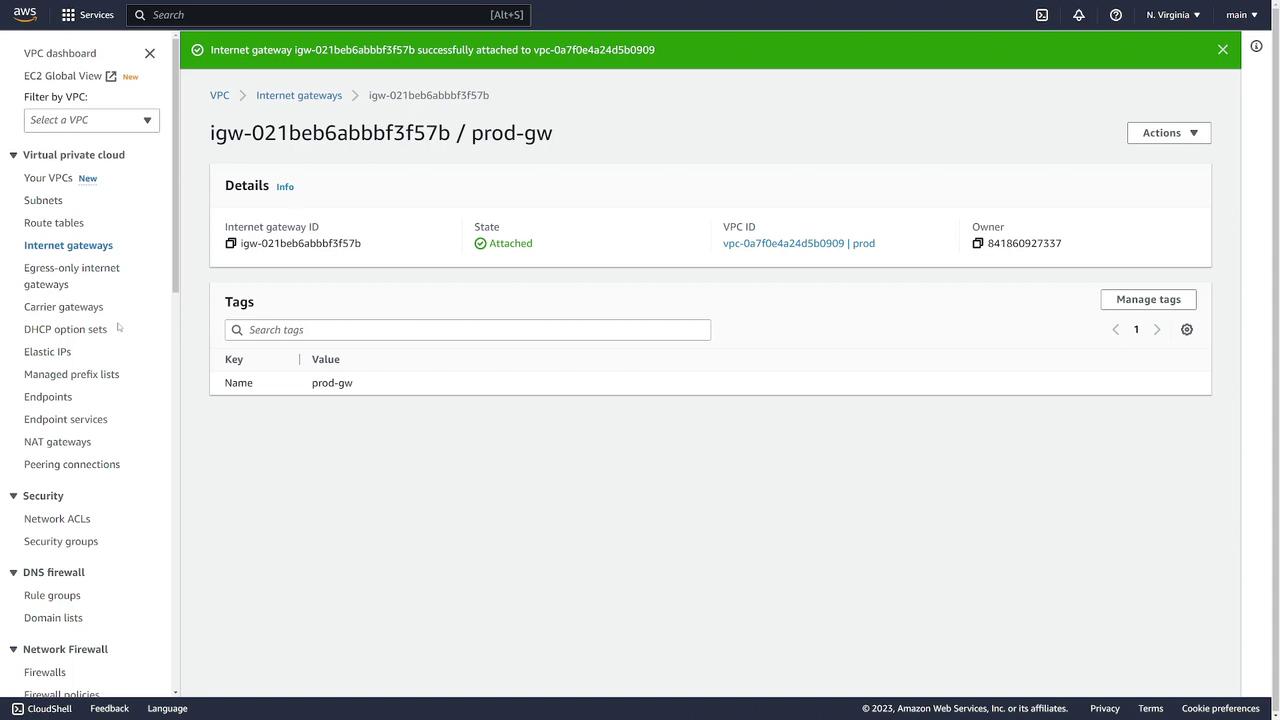Open DNS firewall Rule groups

[x=52, y=595]
